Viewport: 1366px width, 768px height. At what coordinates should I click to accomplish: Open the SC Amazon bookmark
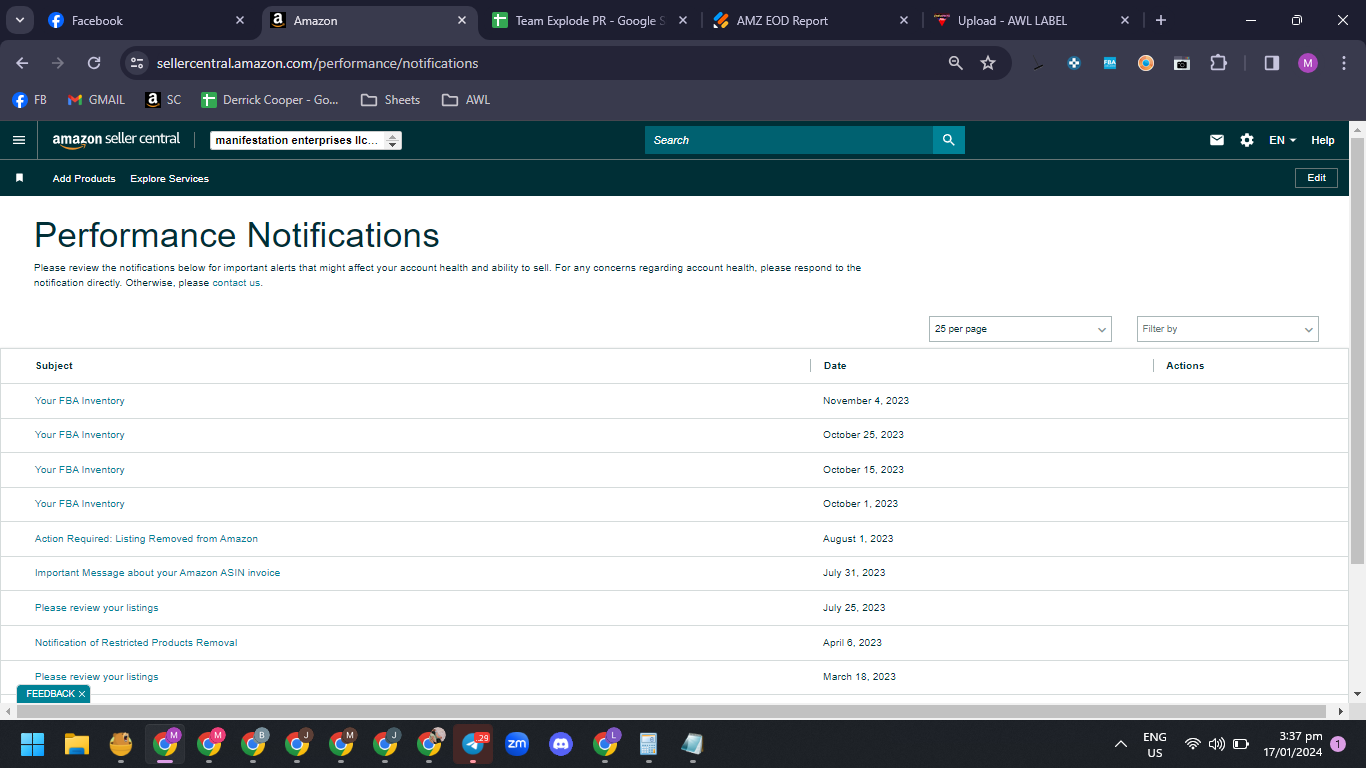(164, 100)
